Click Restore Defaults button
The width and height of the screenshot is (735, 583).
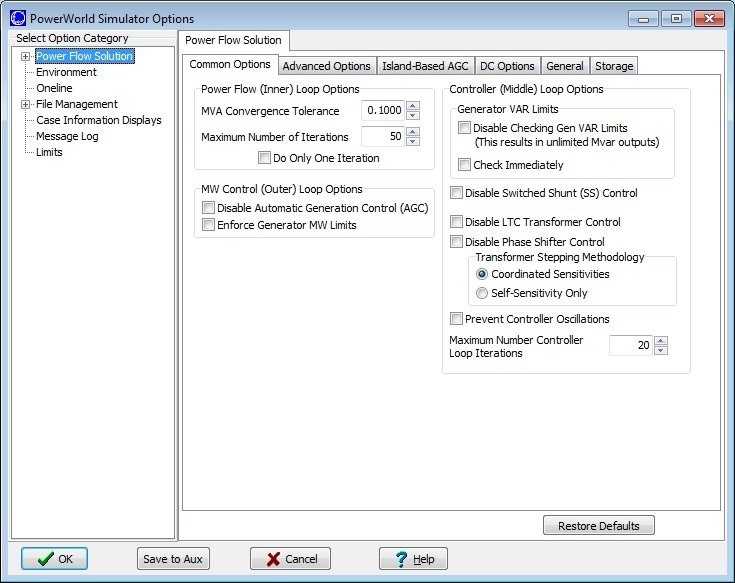599,525
